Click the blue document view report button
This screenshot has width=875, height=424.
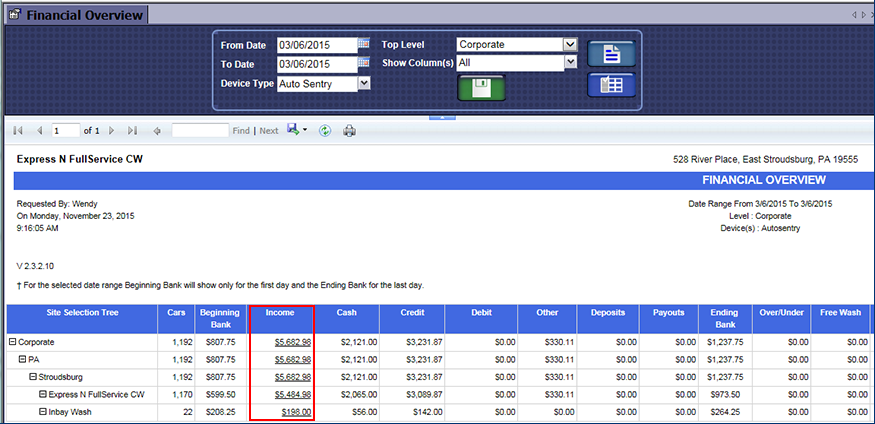[x=611, y=54]
